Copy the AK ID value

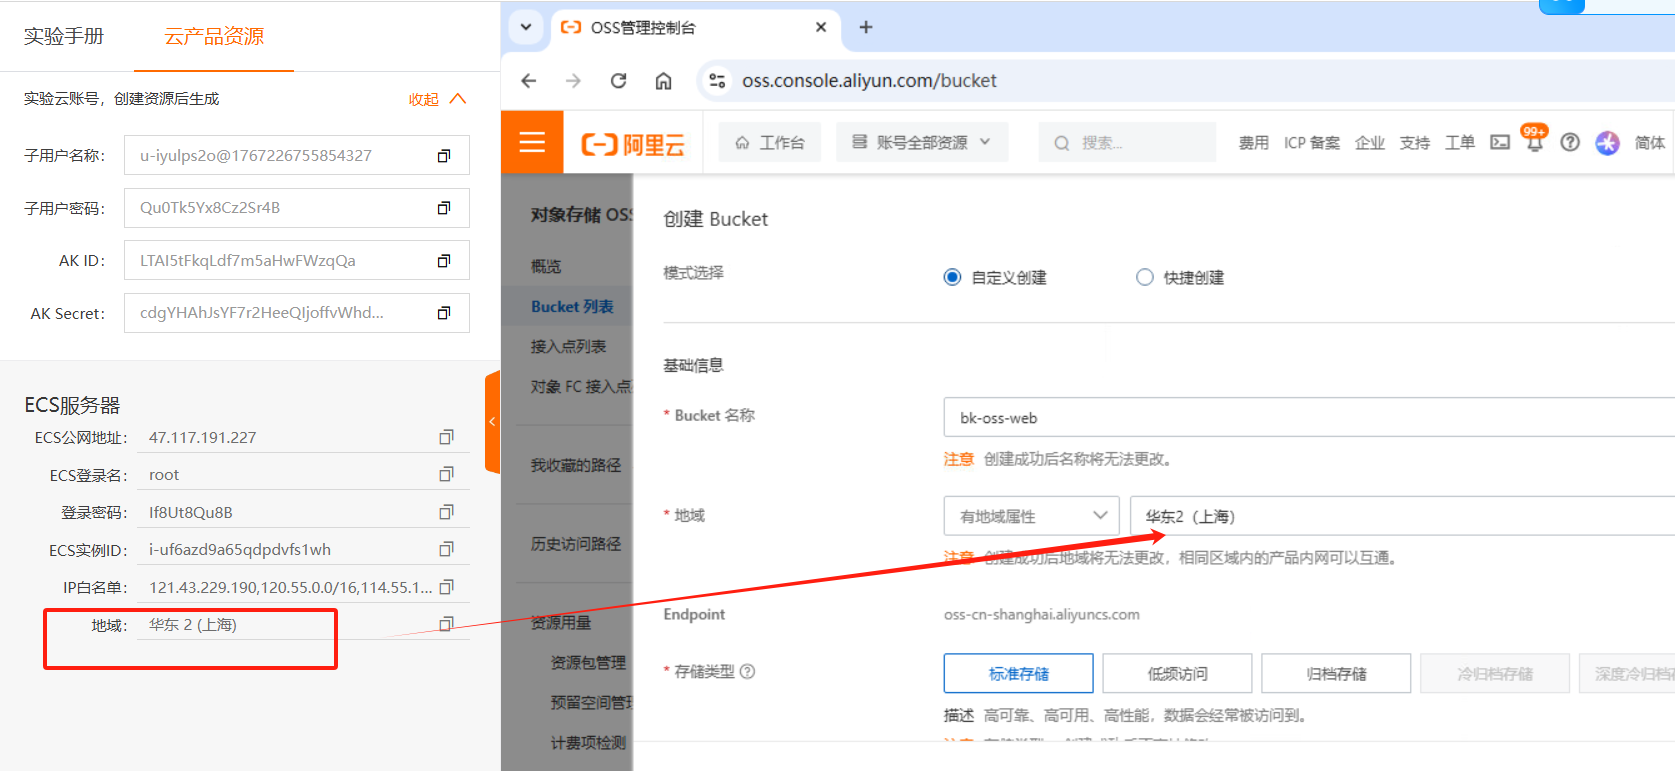[444, 261]
